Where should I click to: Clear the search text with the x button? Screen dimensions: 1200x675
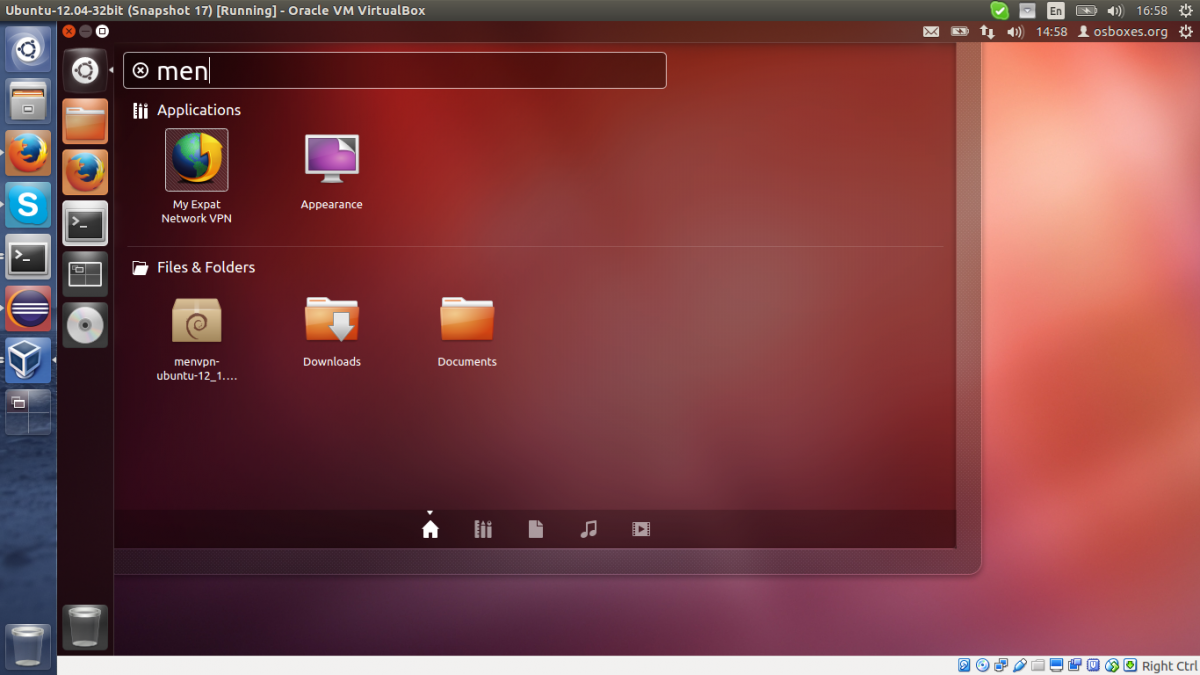click(x=139, y=70)
